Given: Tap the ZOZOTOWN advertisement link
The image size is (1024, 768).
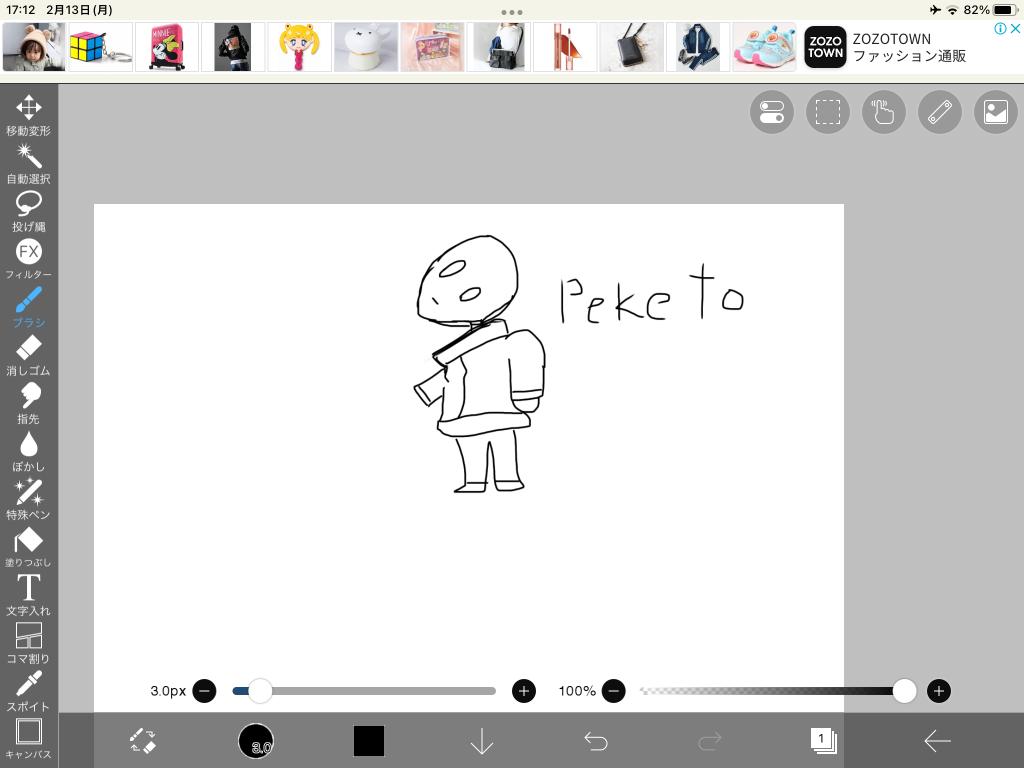Looking at the screenshot, I should 908,47.
